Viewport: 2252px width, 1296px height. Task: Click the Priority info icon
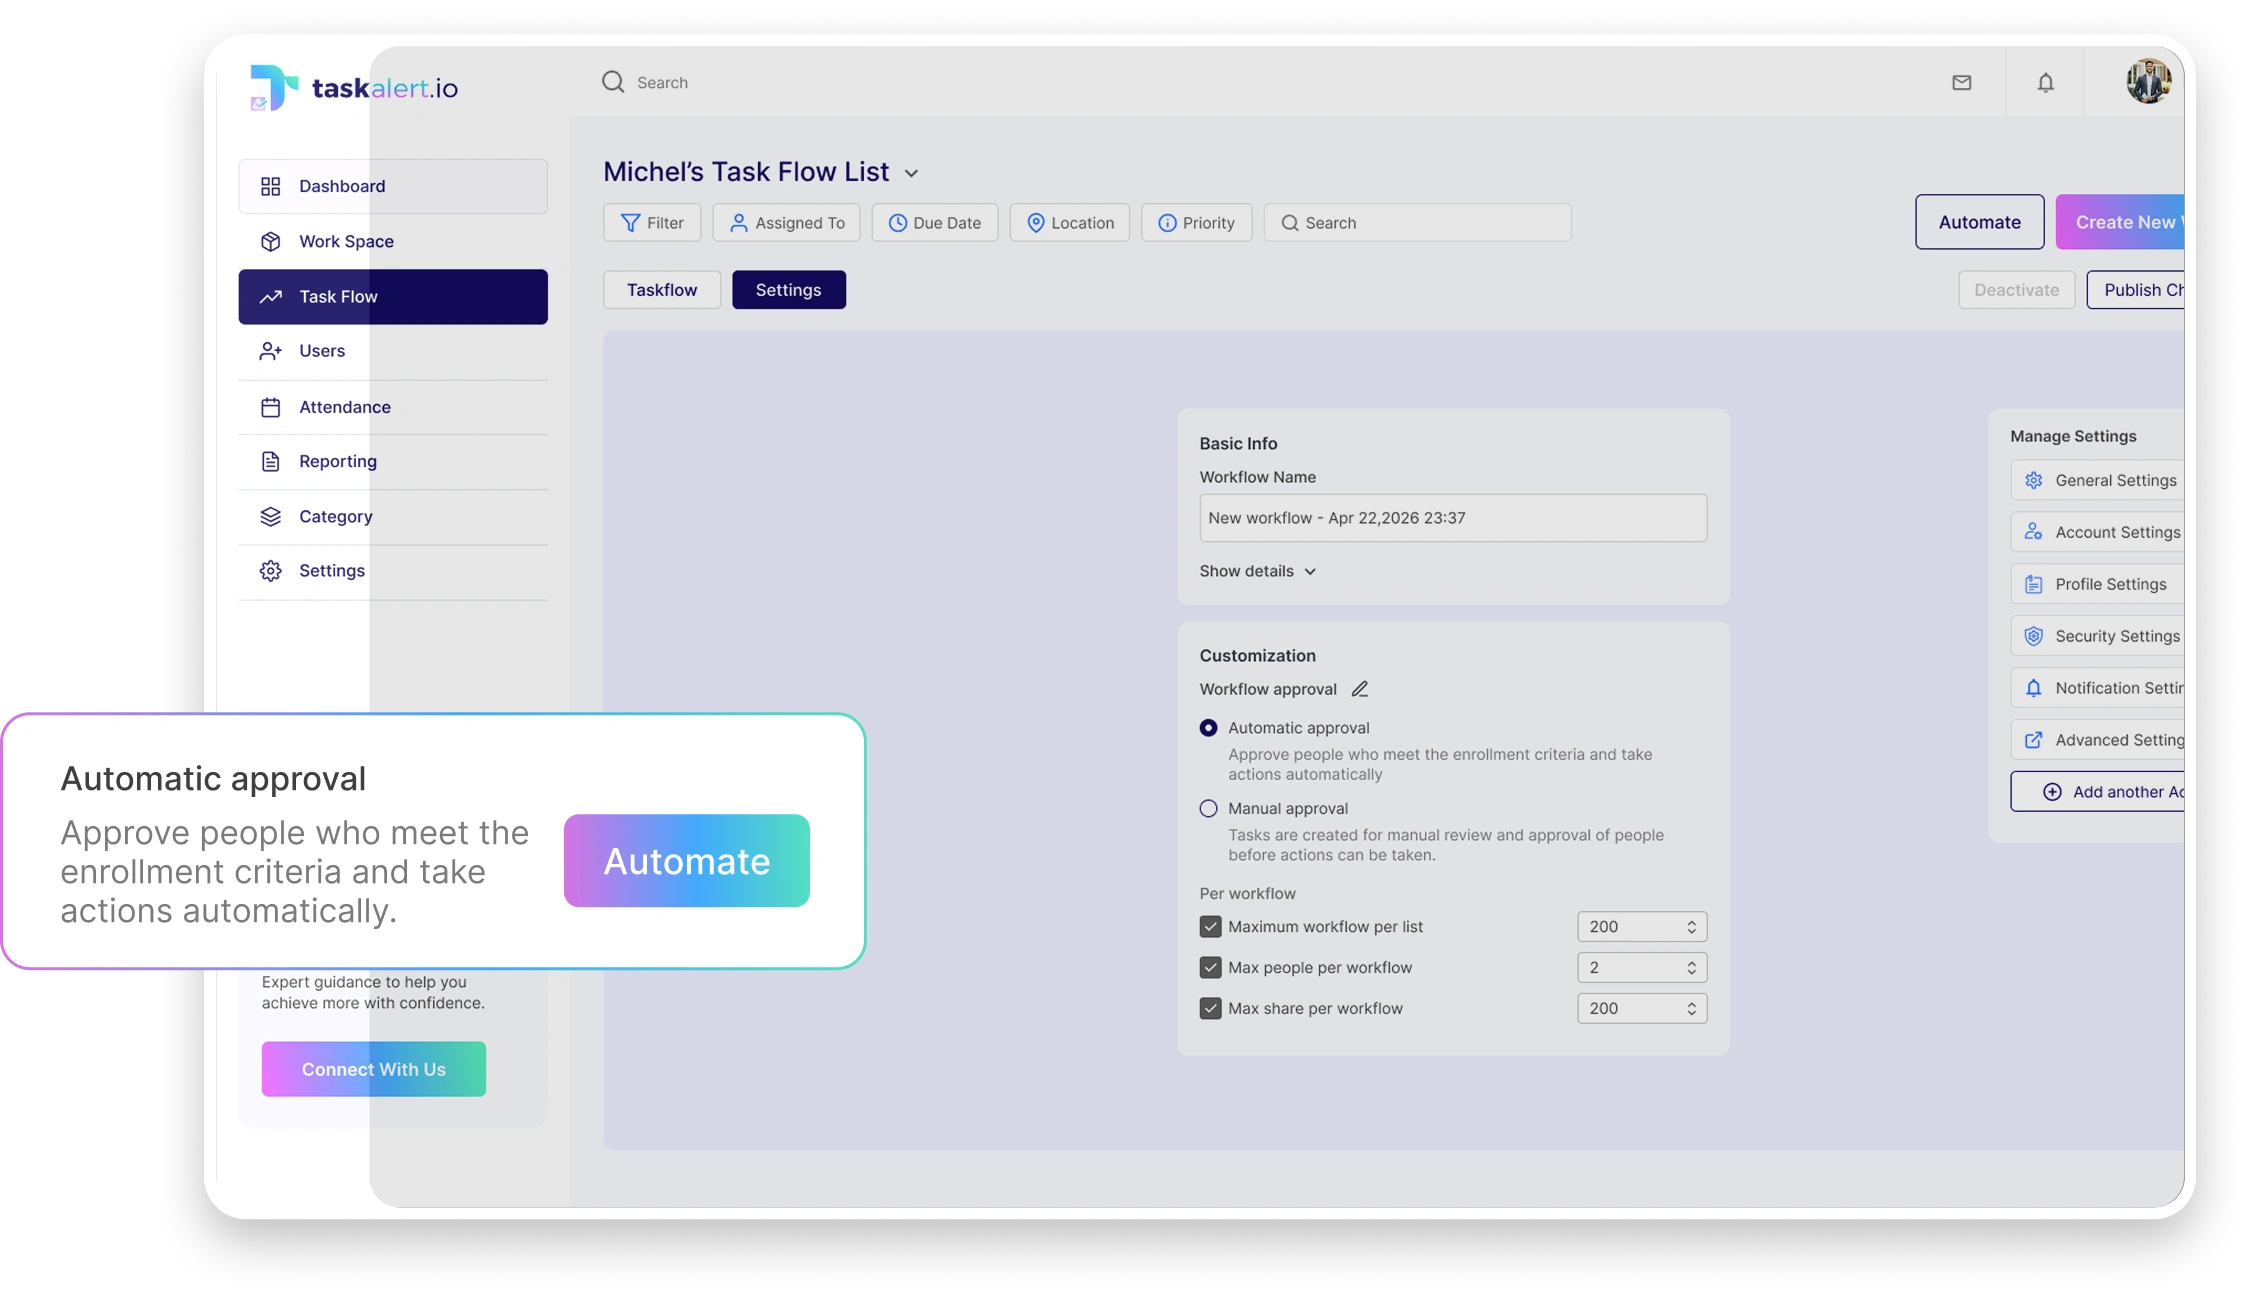point(1167,223)
